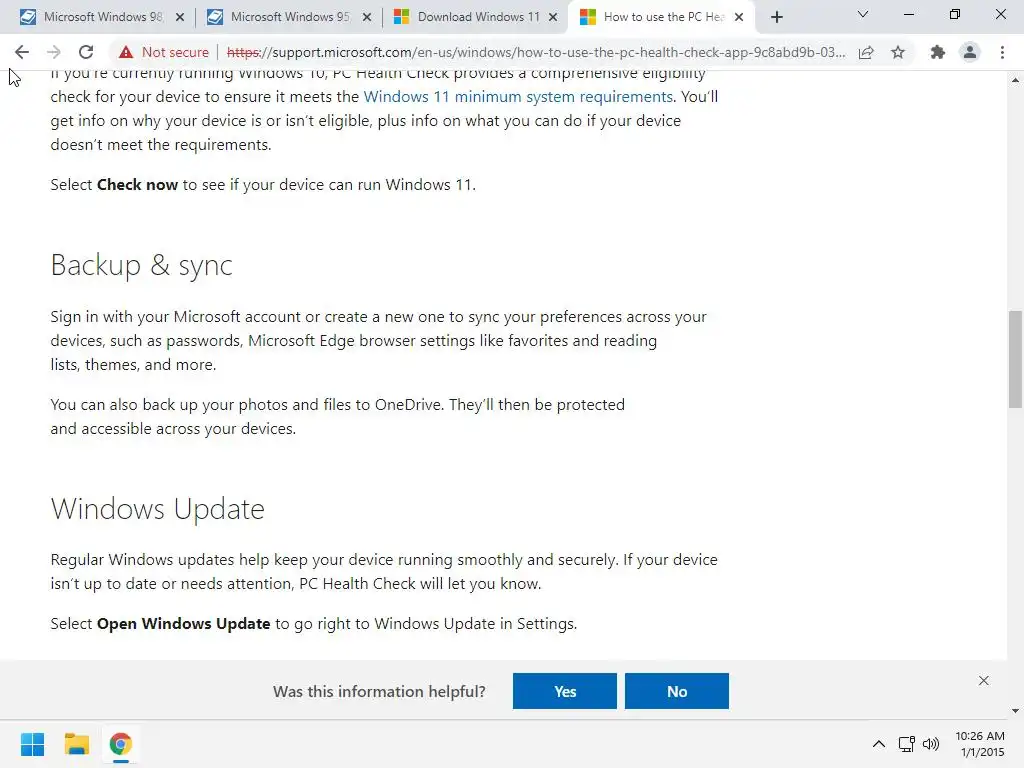Screen dimensions: 1024x768
Task: Close the Download Windows 11 tab
Action: pyautogui.click(x=553, y=18)
